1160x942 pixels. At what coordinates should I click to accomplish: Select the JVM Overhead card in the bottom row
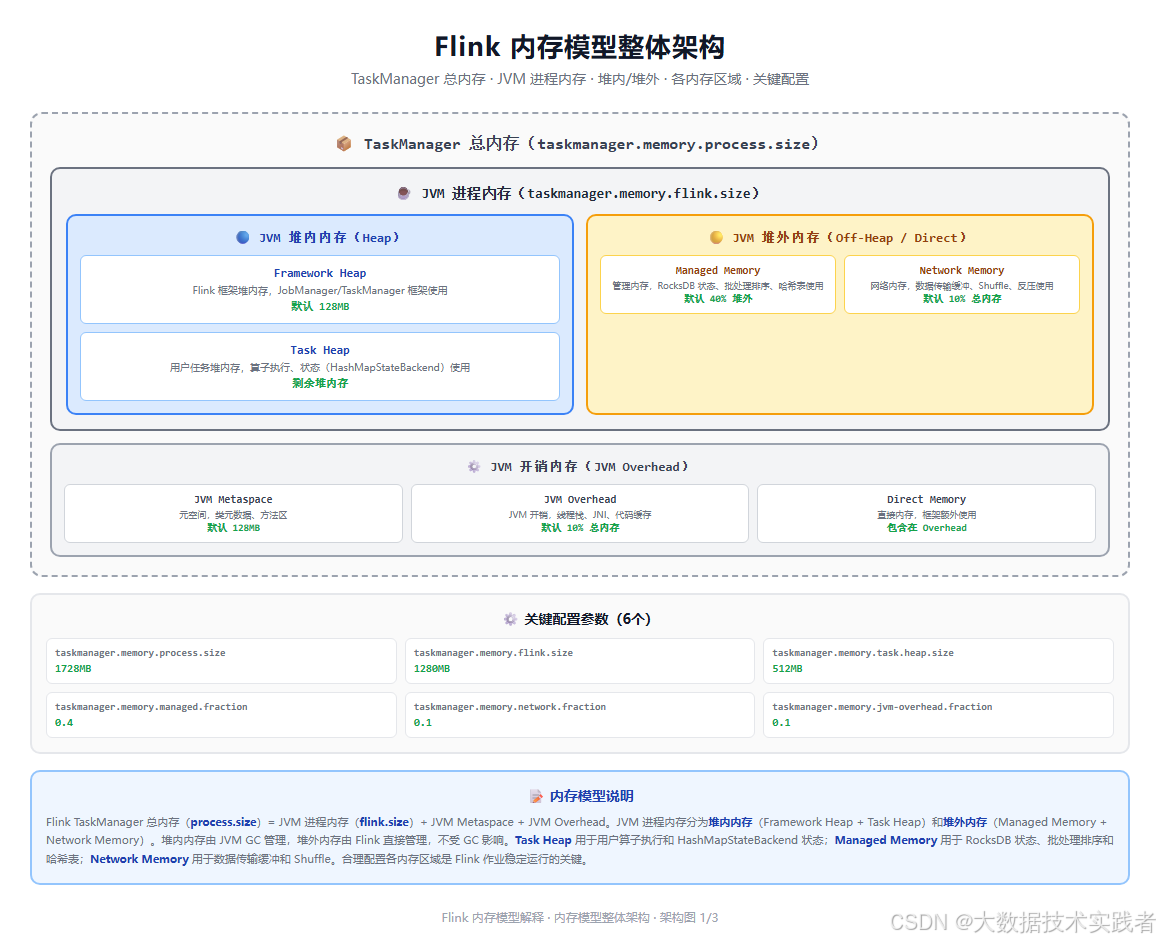point(580,514)
